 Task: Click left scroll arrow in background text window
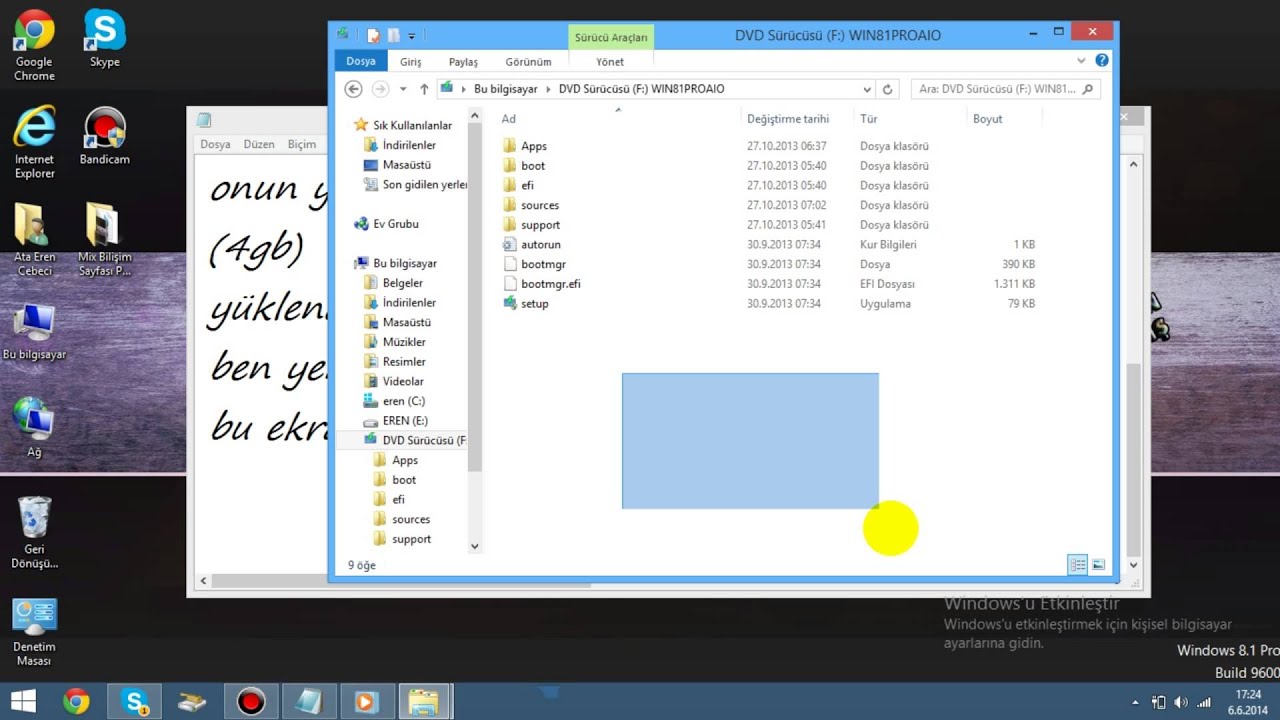[204, 580]
